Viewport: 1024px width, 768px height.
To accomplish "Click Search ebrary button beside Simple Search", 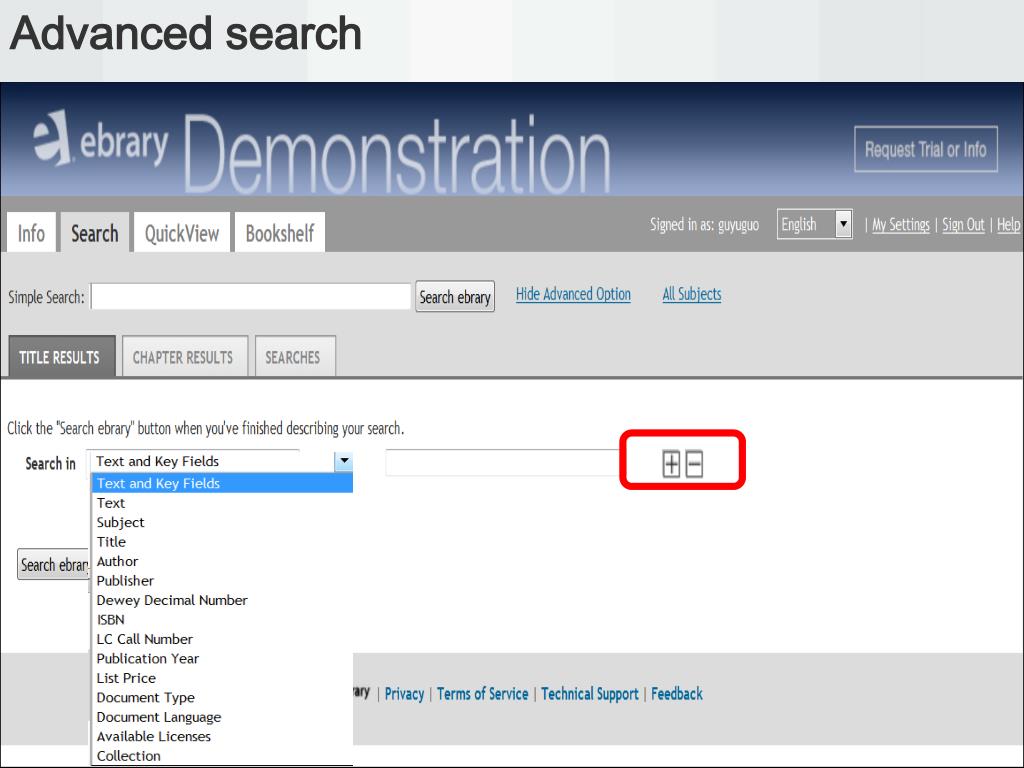I will point(455,297).
